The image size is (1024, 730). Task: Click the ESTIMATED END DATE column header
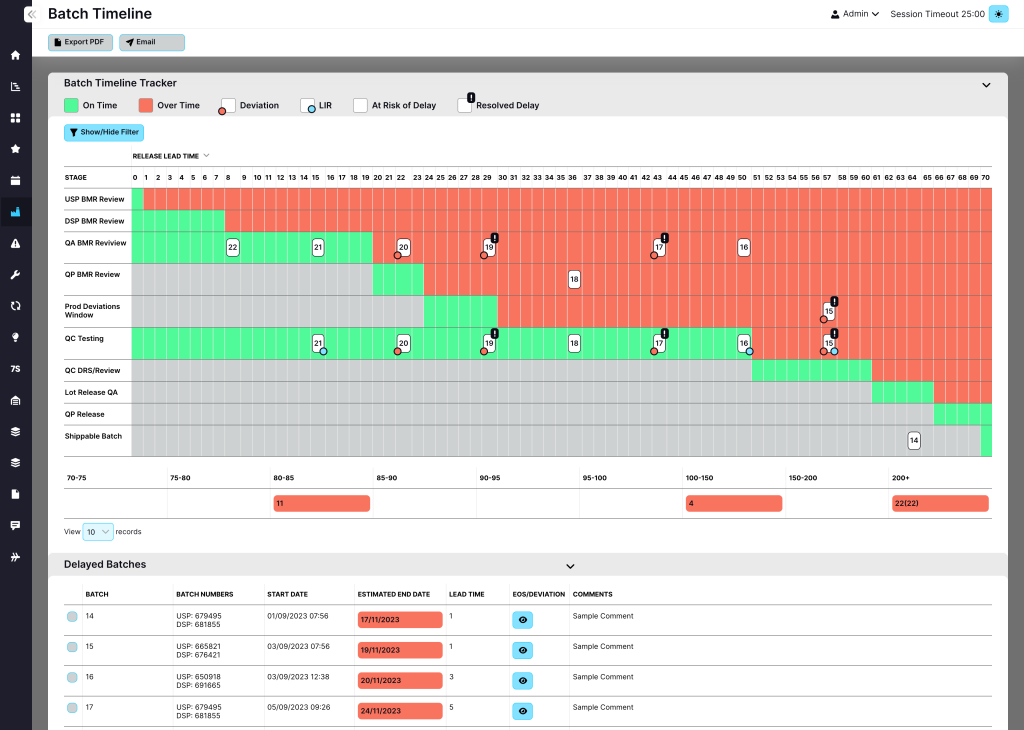pos(394,594)
